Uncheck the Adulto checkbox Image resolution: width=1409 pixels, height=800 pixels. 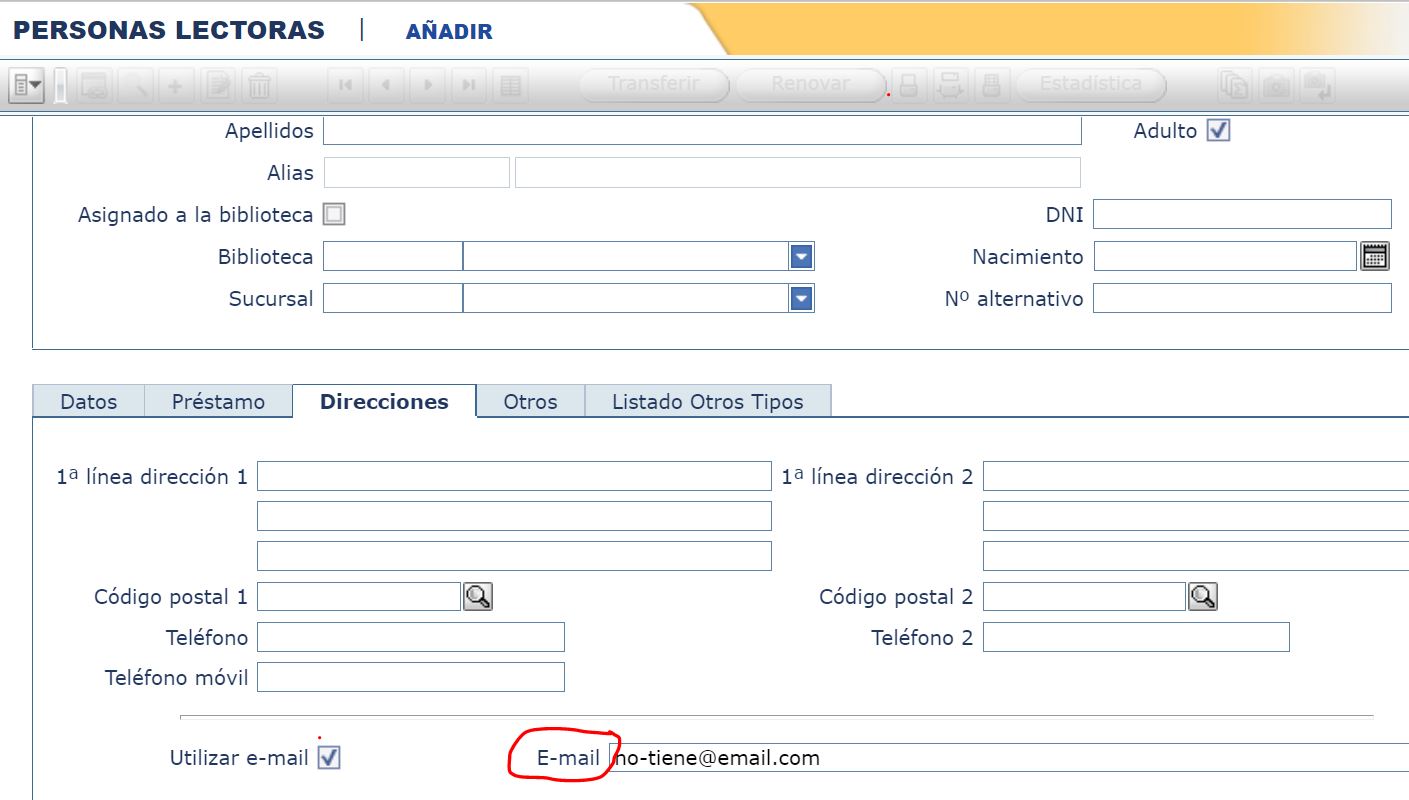[1218, 131]
